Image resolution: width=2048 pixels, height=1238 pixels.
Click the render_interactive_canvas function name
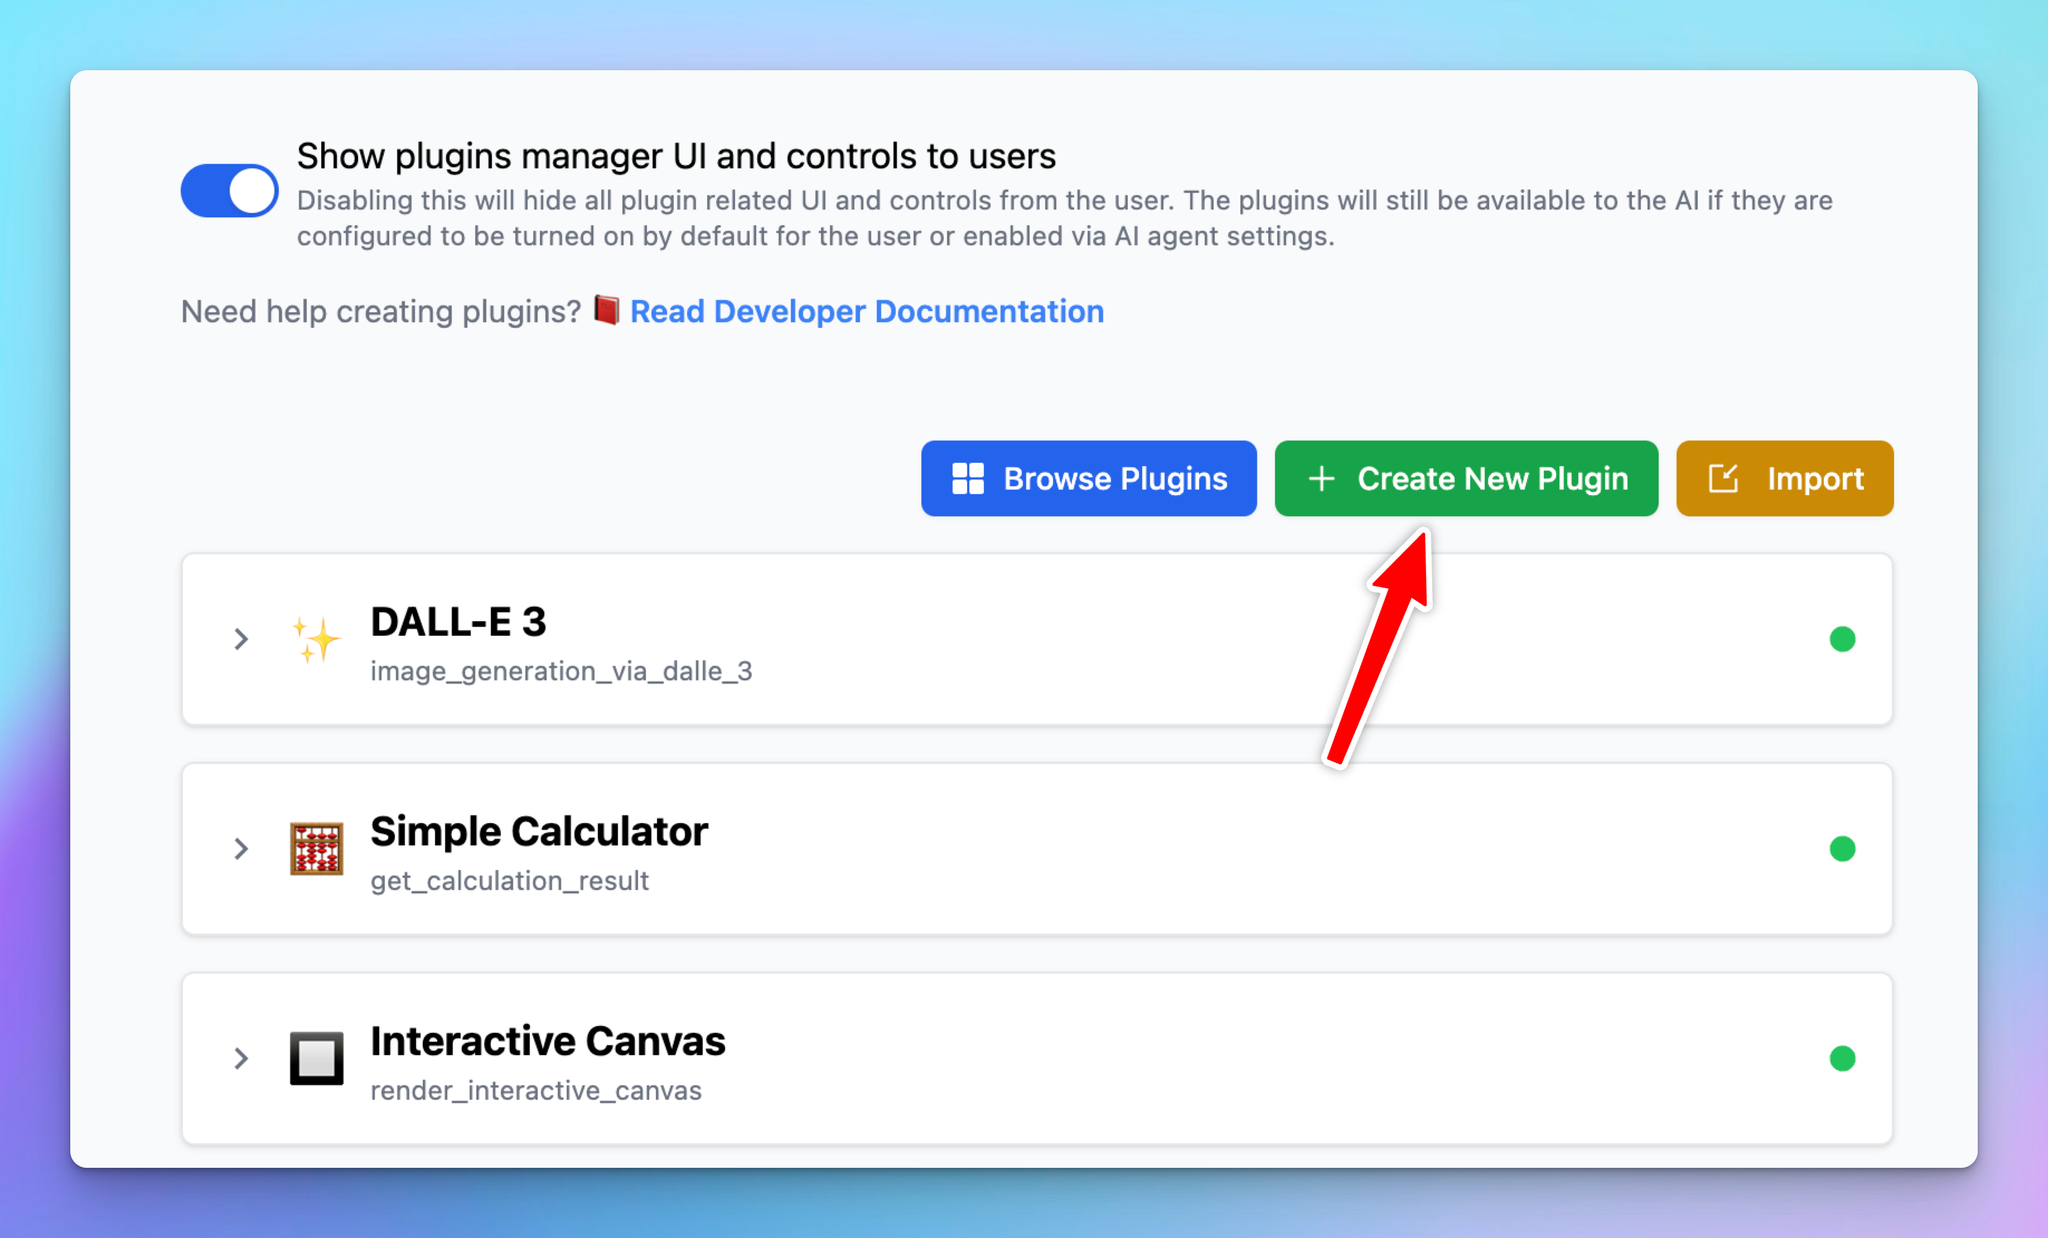(x=535, y=1090)
